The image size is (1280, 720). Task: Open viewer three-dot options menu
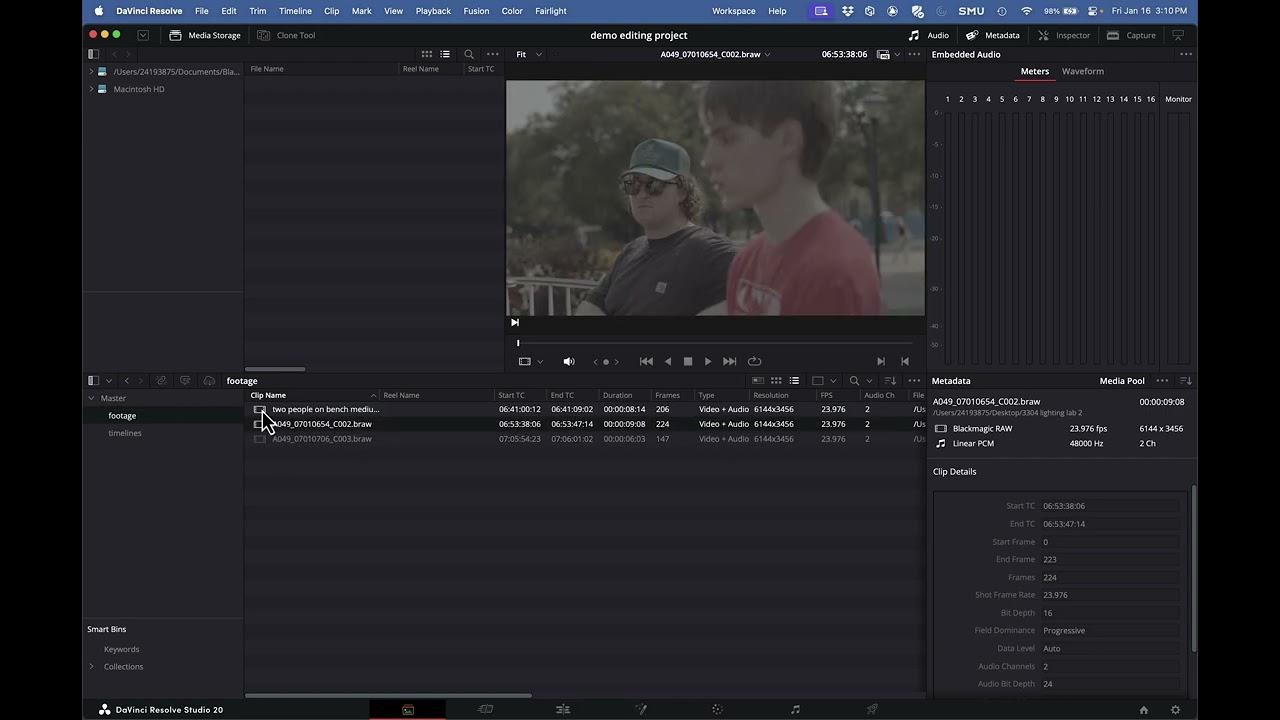[x=914, y=54]
